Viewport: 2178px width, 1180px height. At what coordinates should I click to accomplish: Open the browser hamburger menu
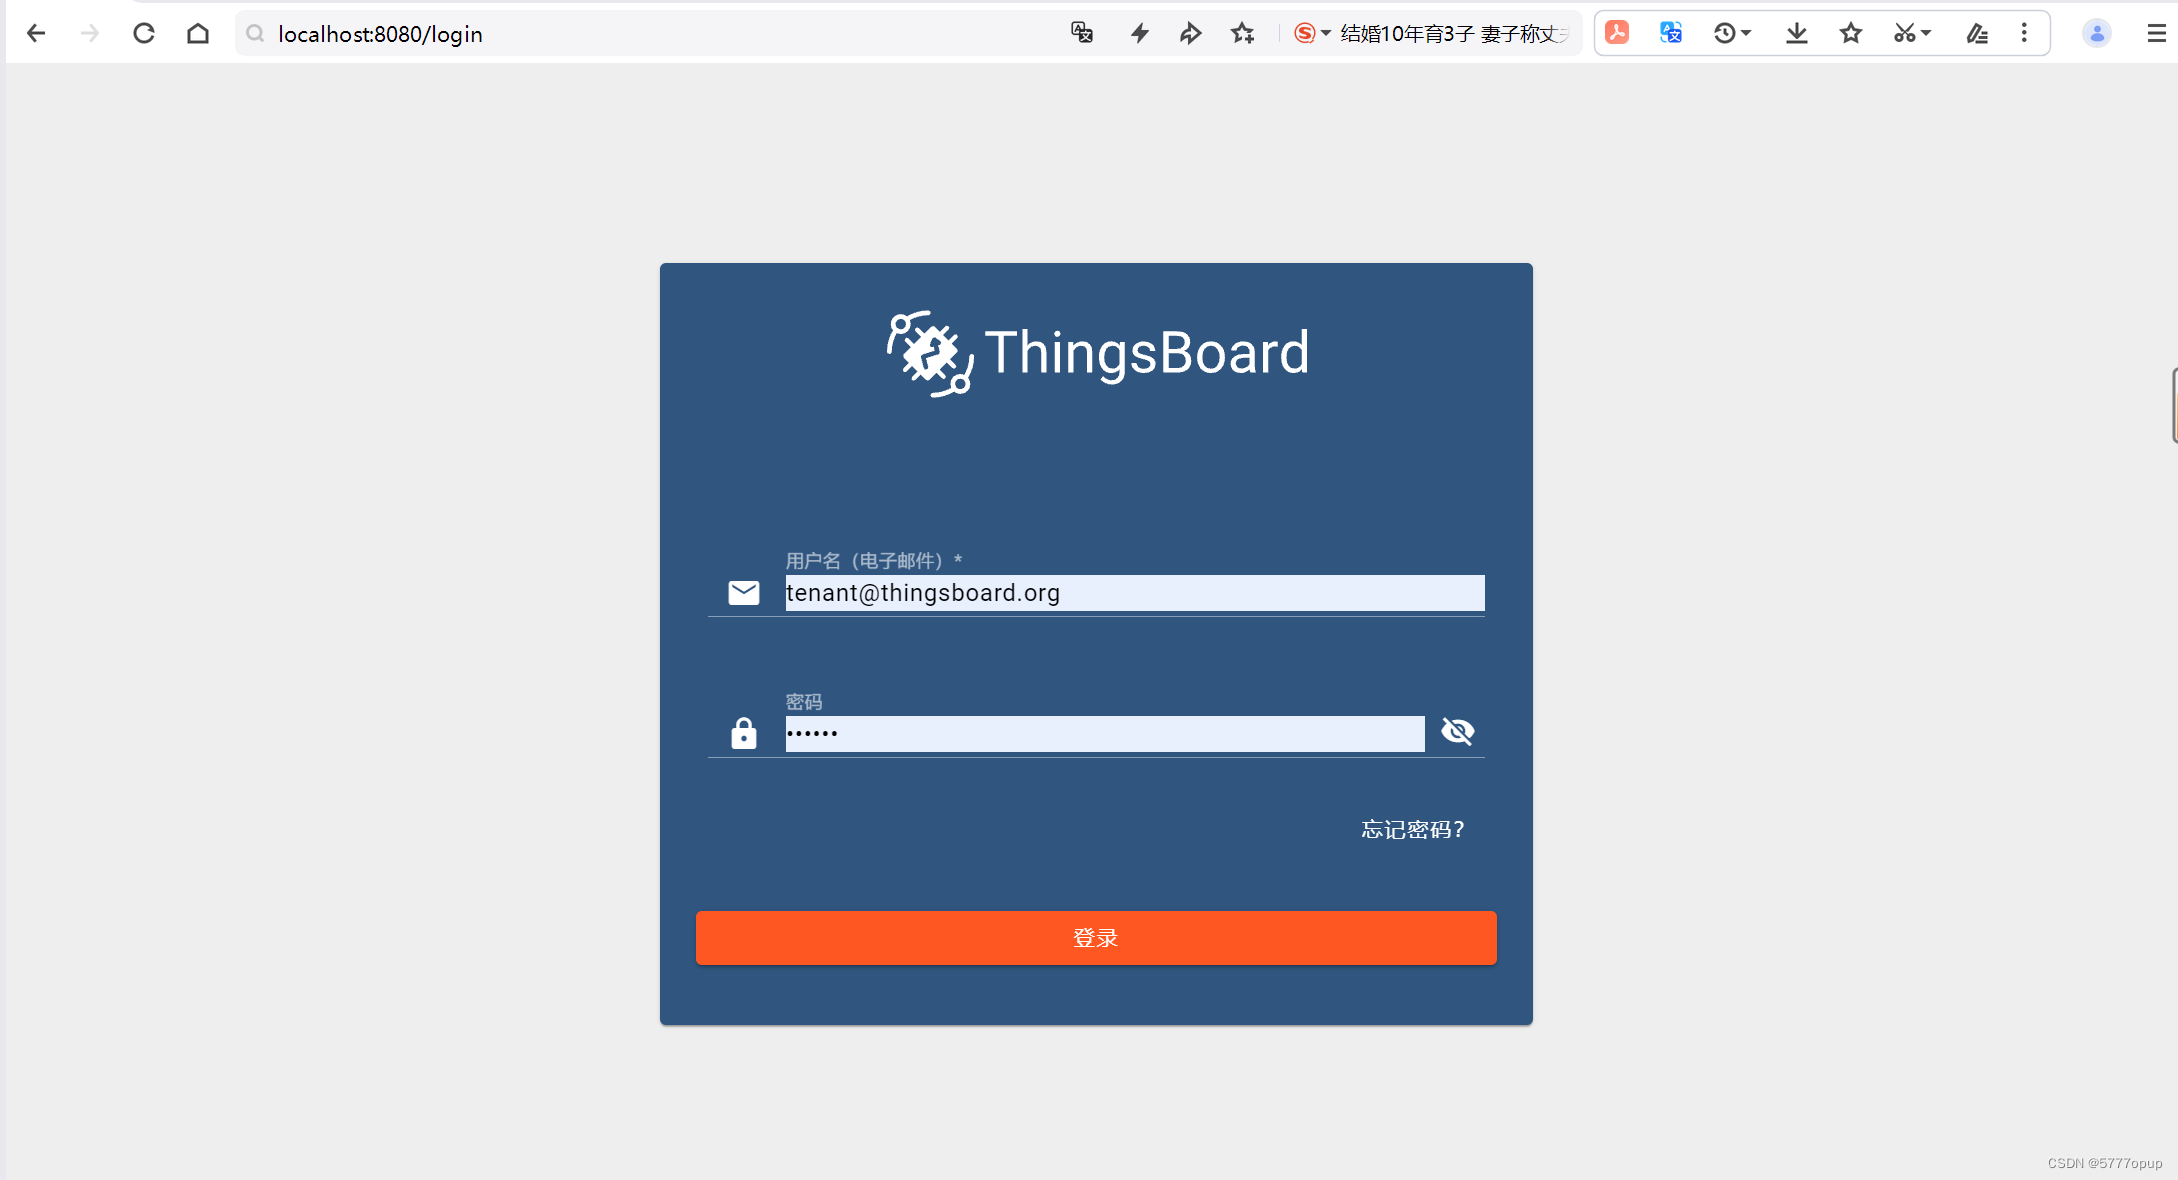2157,33
